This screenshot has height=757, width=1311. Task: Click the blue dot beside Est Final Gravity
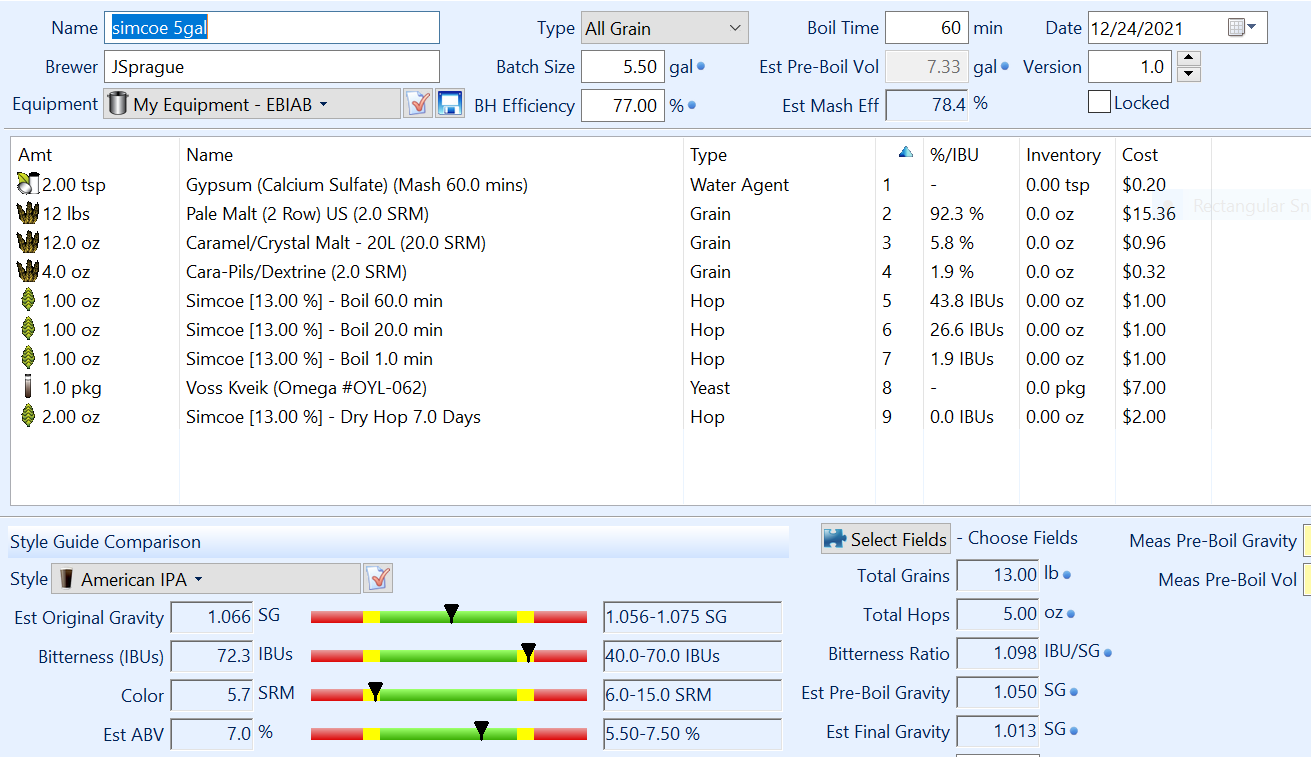pyautogui.click(x=1074, y=731)
